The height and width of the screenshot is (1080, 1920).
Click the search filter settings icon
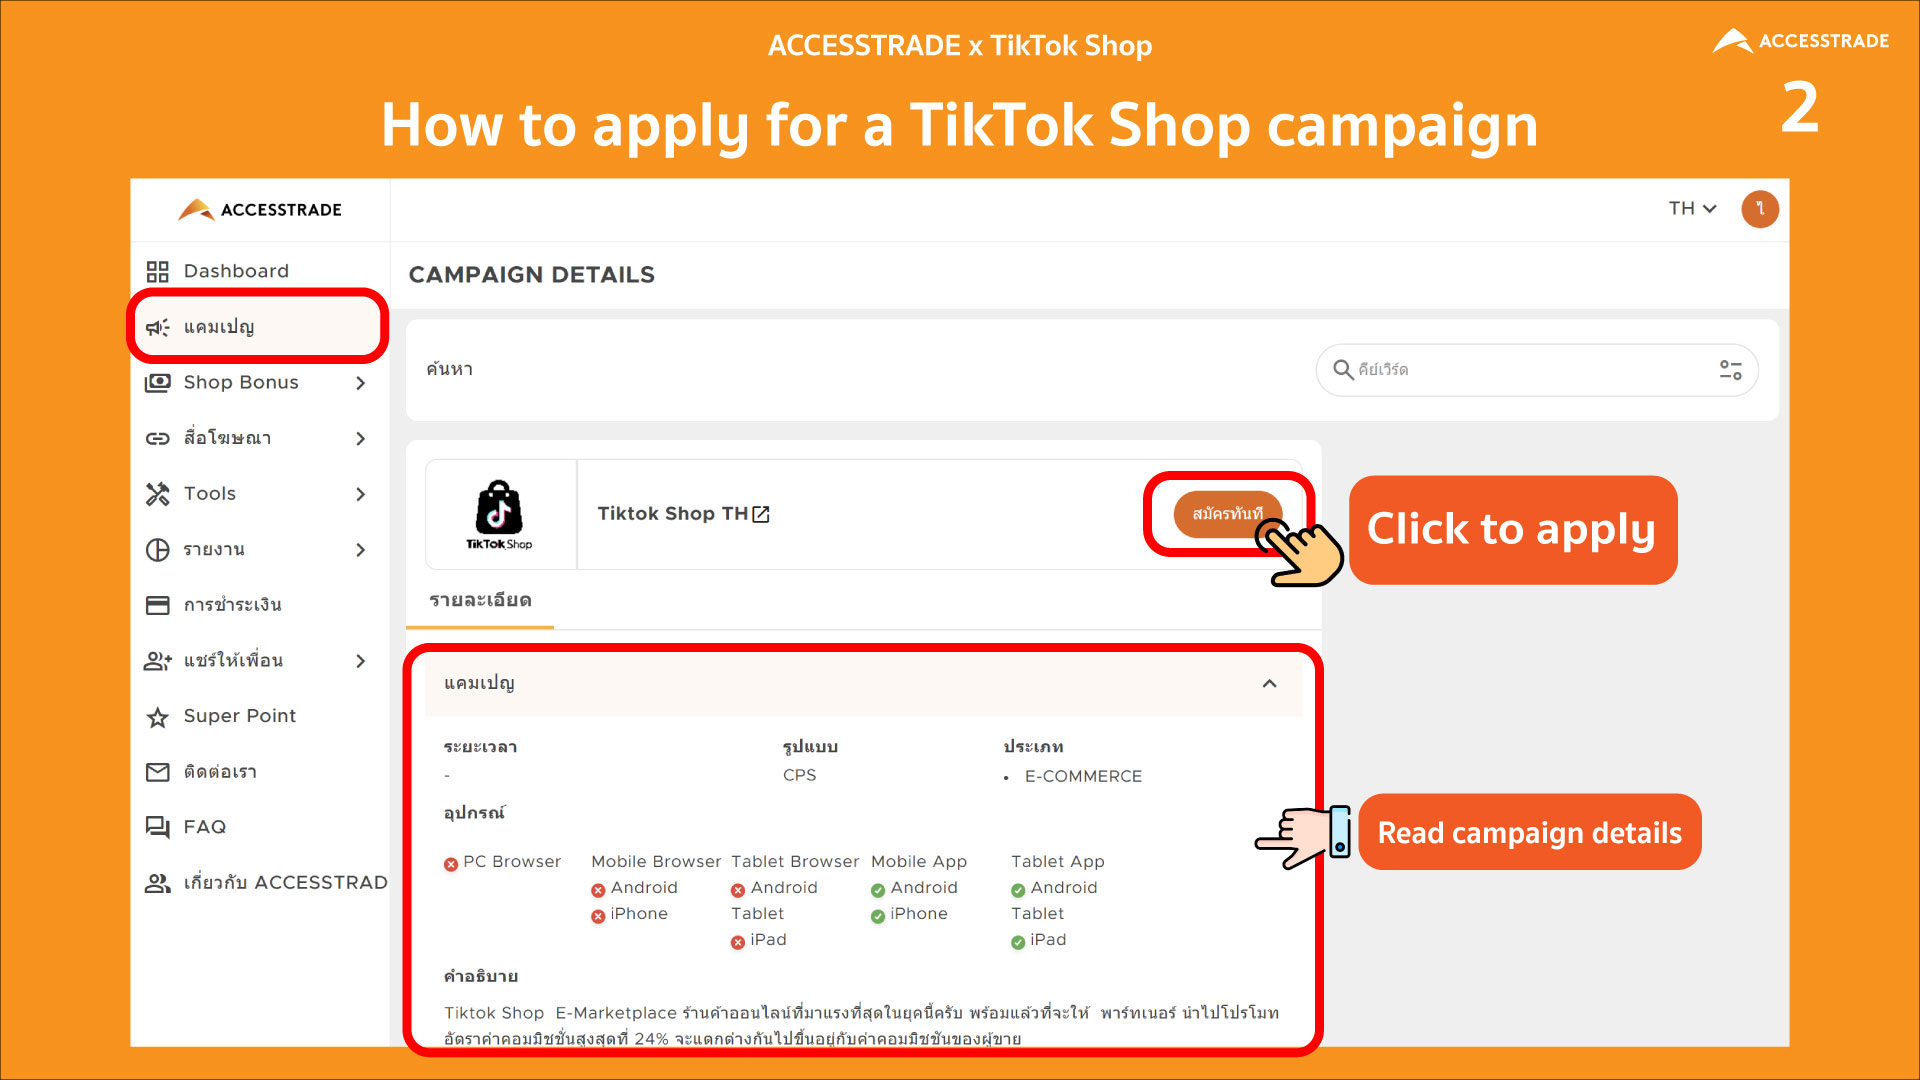pyautogui.click(x=1730, y=370)
